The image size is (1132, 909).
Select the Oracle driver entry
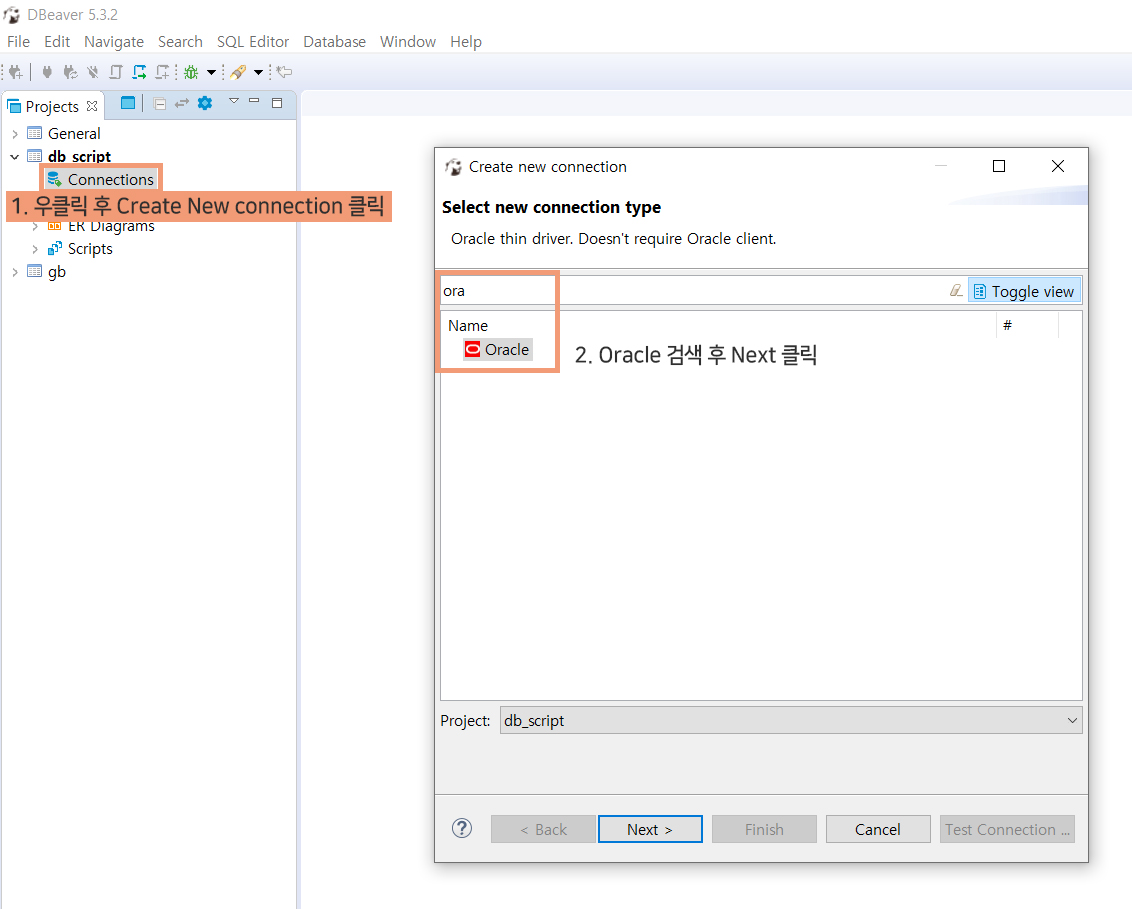(x=498, y=349)
